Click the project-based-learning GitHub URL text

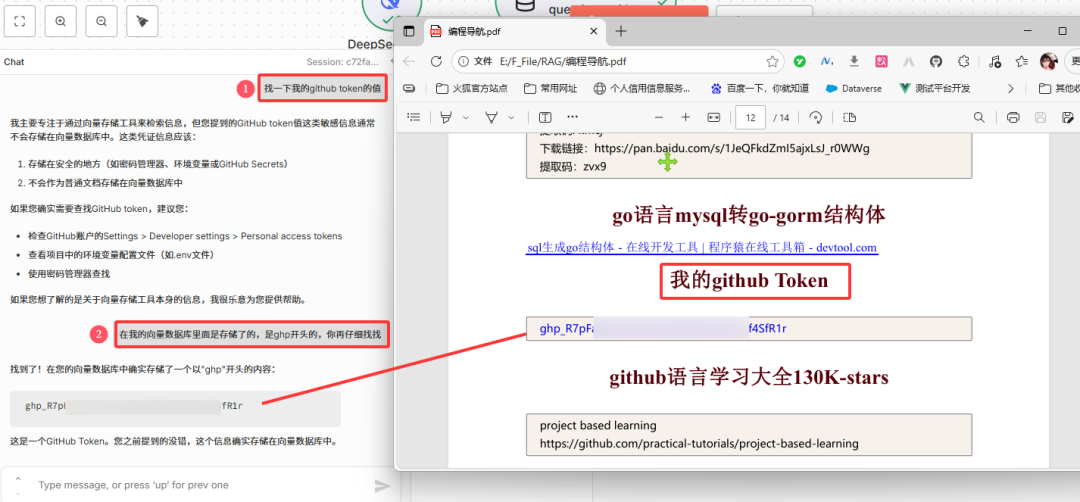point(699,443)
